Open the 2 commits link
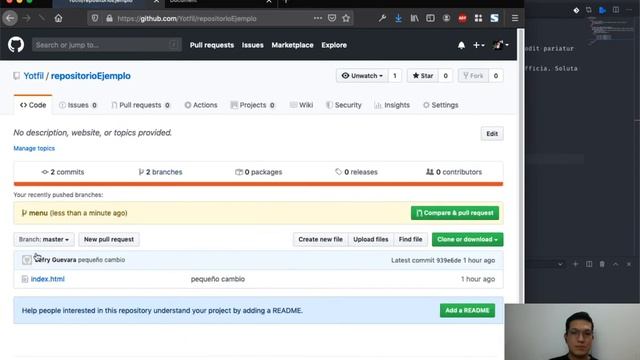This screenshot has width=640, height=360. click(x=62, y=172)
